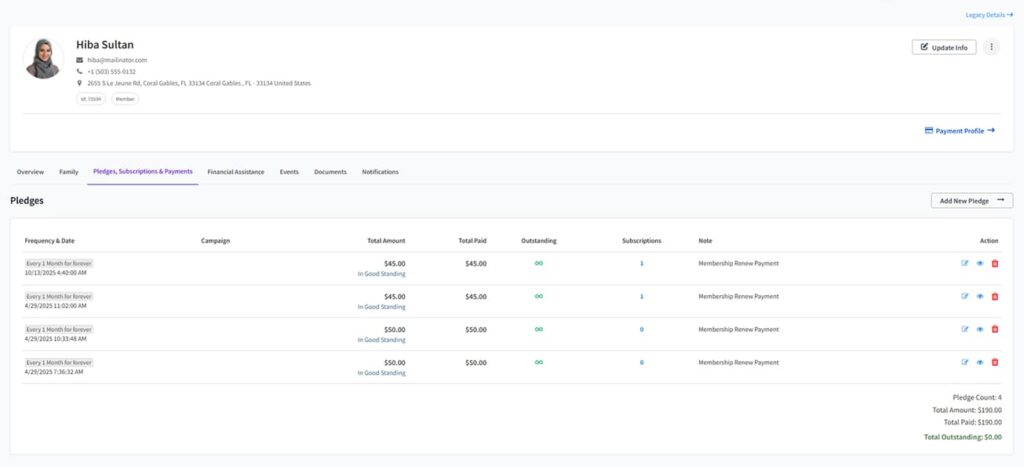
Task: Edit the 4/29/2025 11:02:00 AM pledge
Action: 965,296
